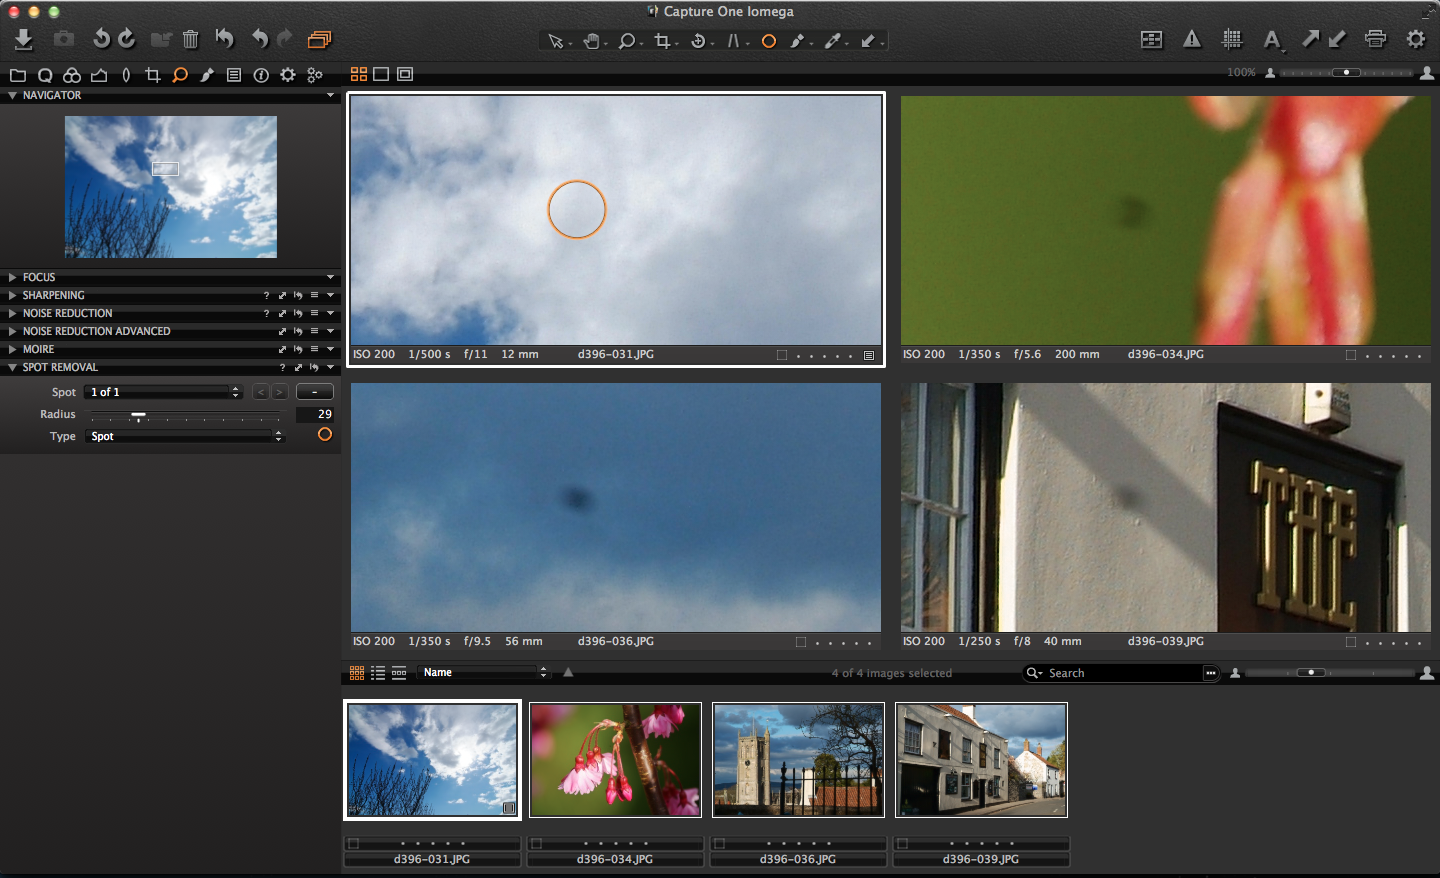The image size is (1440, 878).
Task: Activate the Crop cursor tool
Action: coord(663,41)
